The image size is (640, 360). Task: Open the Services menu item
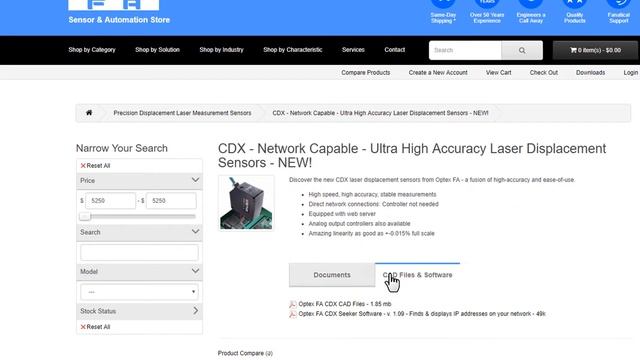(x=353, y=50)
